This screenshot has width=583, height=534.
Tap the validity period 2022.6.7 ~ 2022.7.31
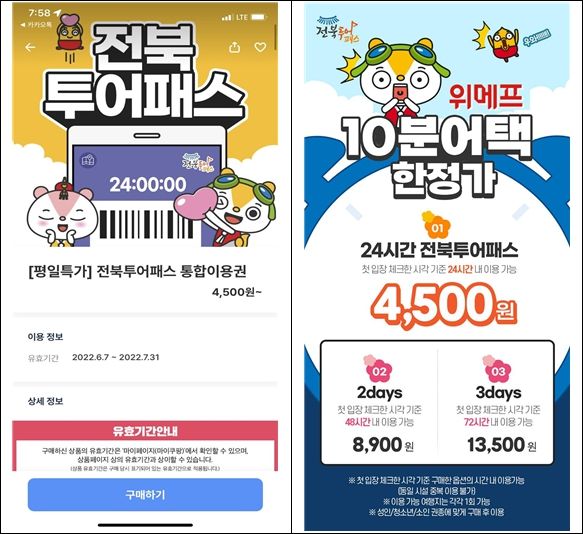click(x=116, y=357)
